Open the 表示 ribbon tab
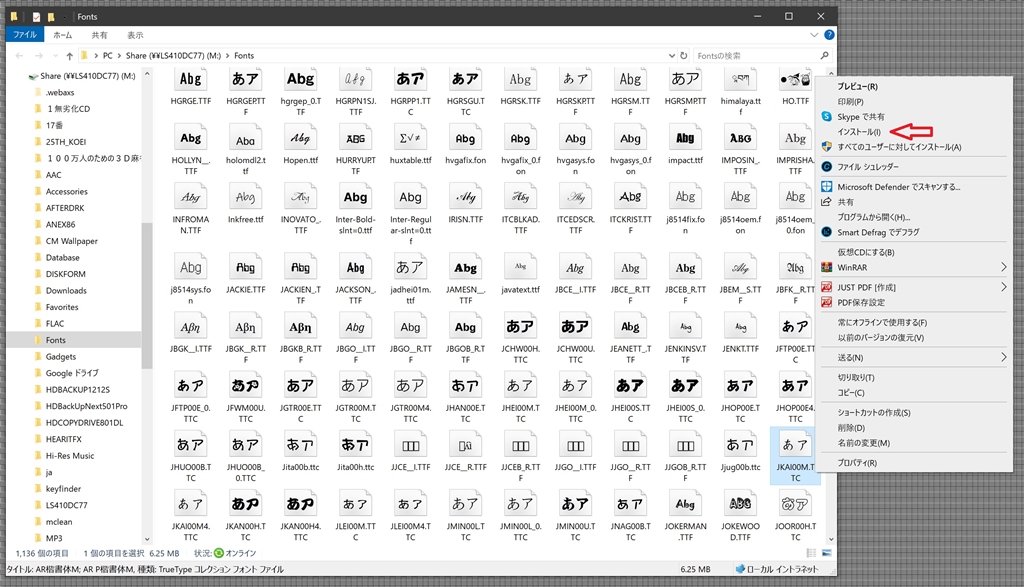This screenshot has height=587, width=1024. [135, 35]
